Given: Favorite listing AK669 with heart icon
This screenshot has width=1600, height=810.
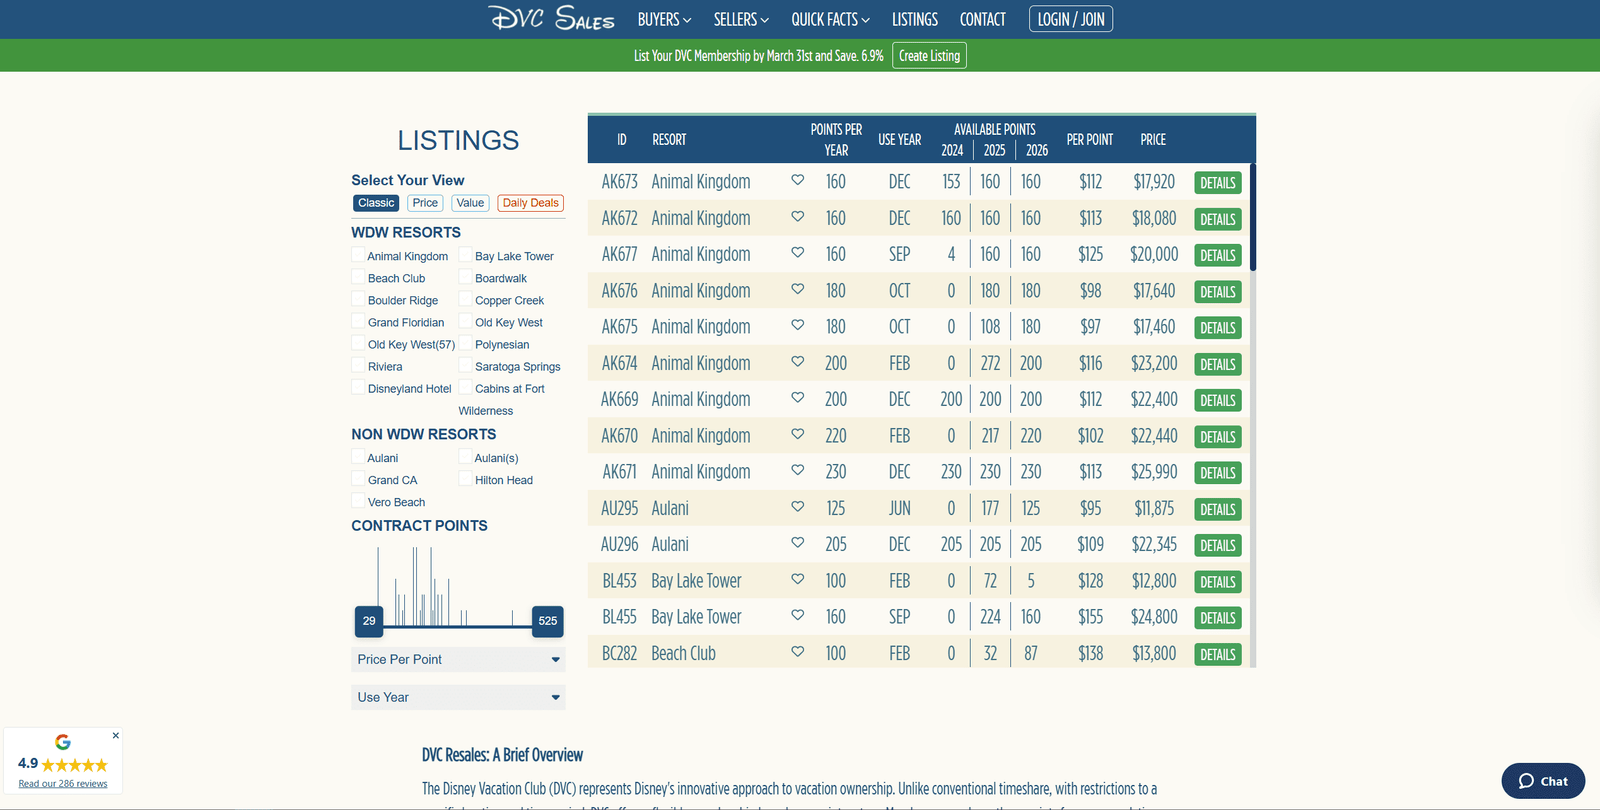Looking at the screenshot, I should 798,398.
